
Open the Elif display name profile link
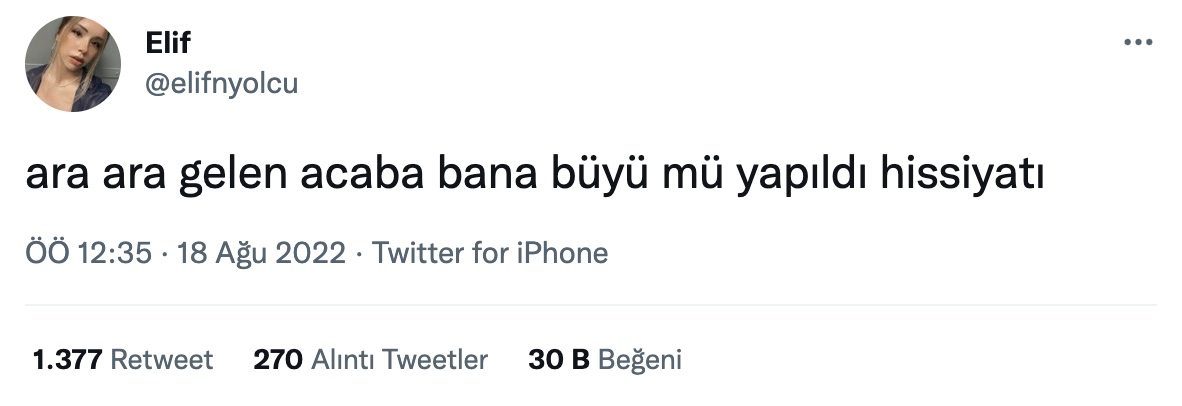click(168, 43)
